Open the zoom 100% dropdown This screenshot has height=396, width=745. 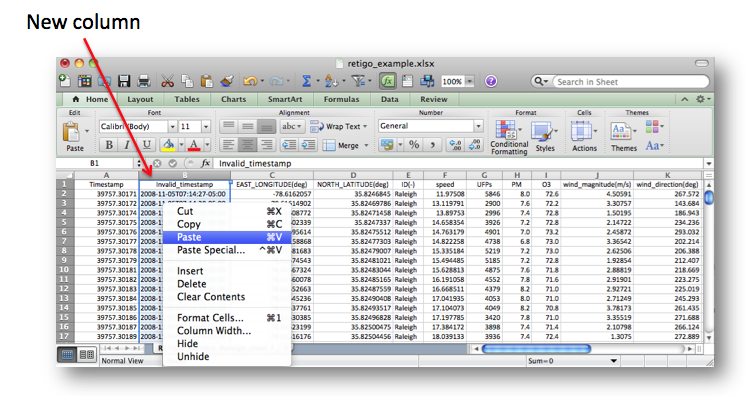coord(469,81)
